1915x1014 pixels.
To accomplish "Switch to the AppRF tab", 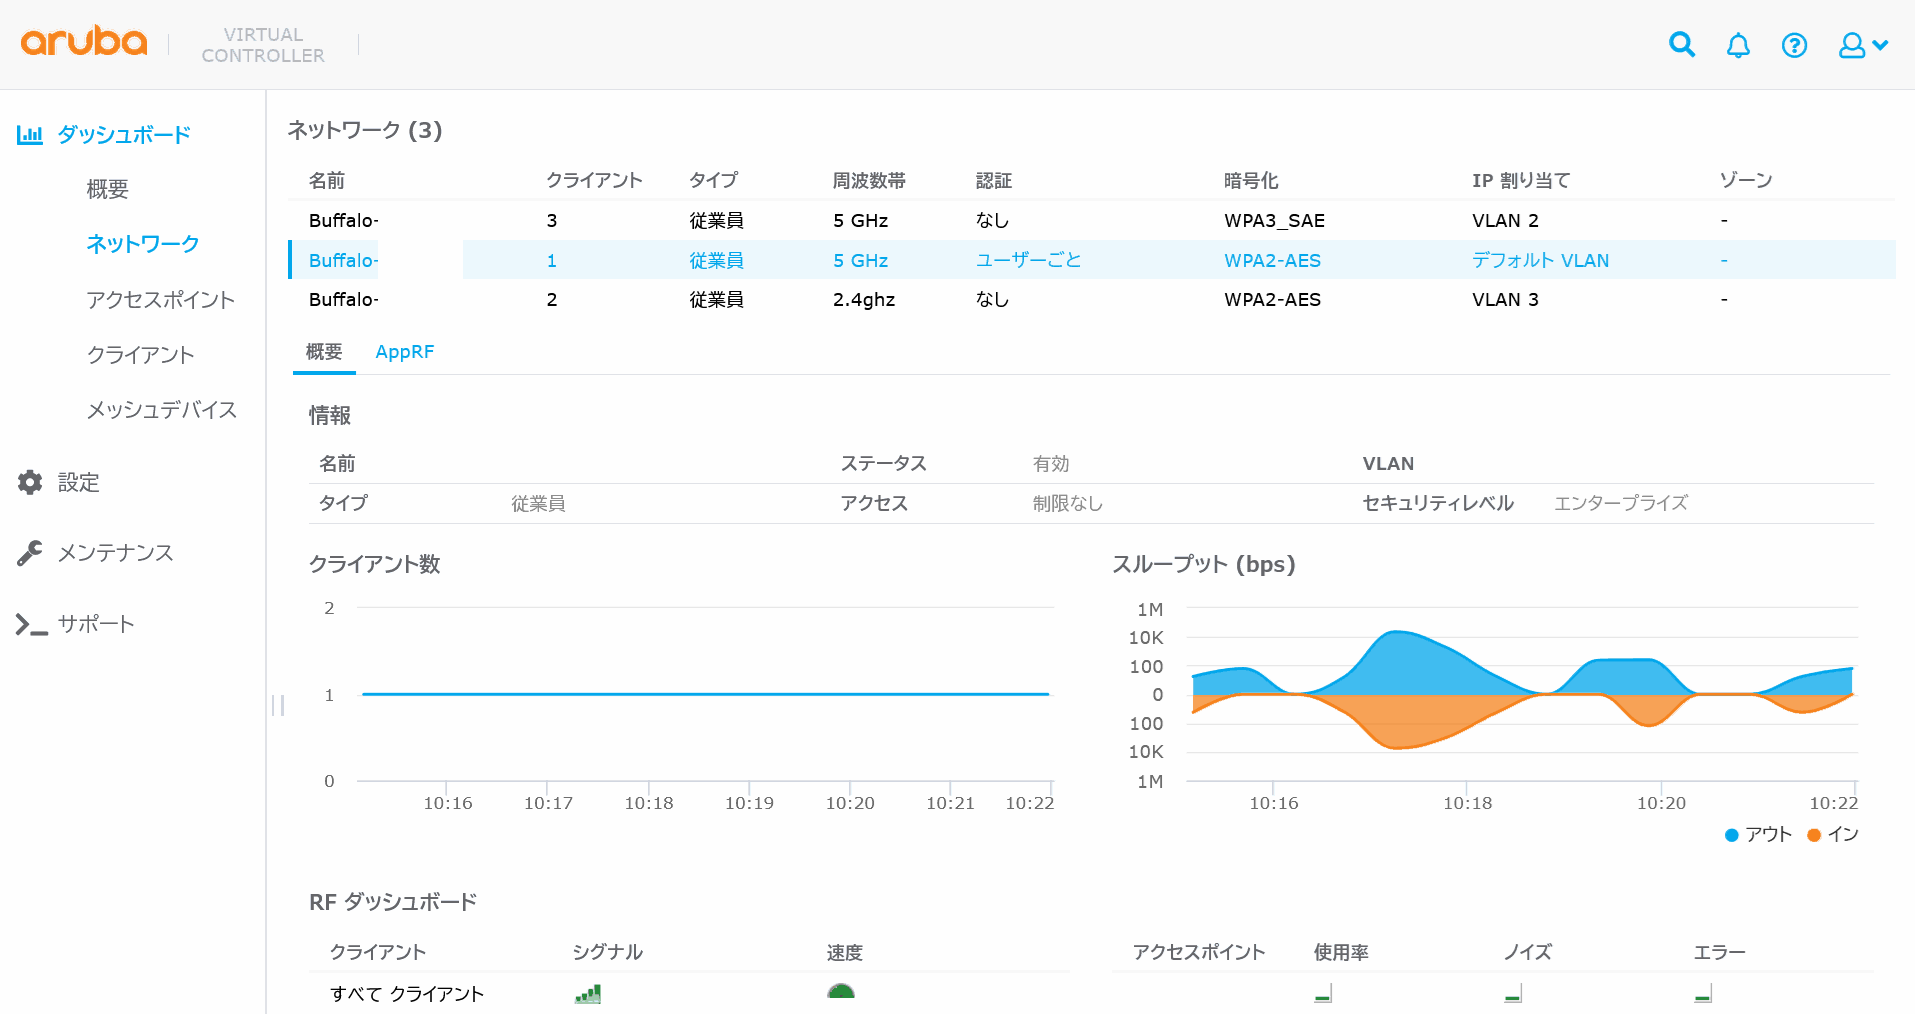I will click(404, 352).
